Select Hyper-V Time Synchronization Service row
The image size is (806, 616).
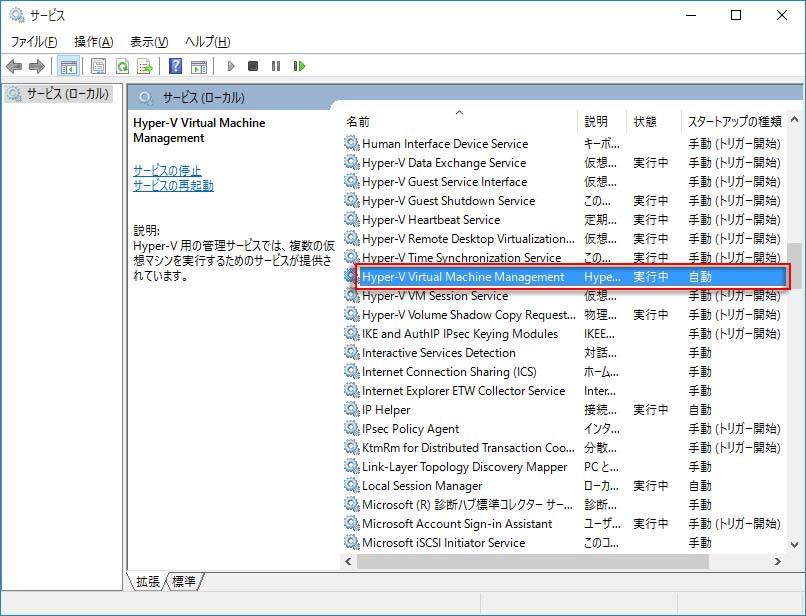pos(564,258)
